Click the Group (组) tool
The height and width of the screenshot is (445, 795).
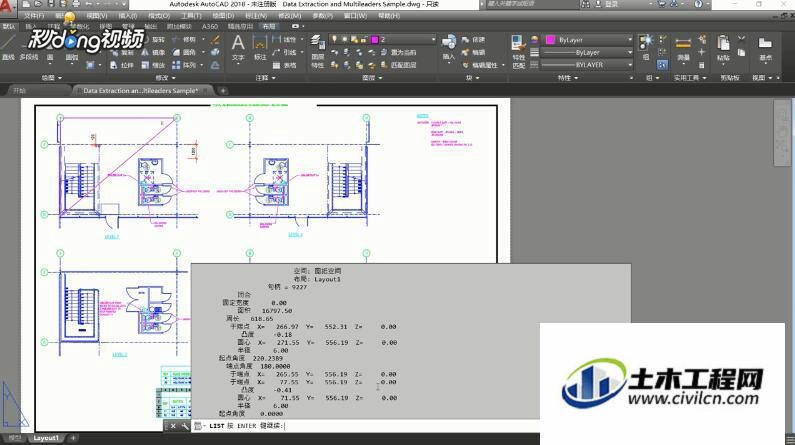click(646, 47)
